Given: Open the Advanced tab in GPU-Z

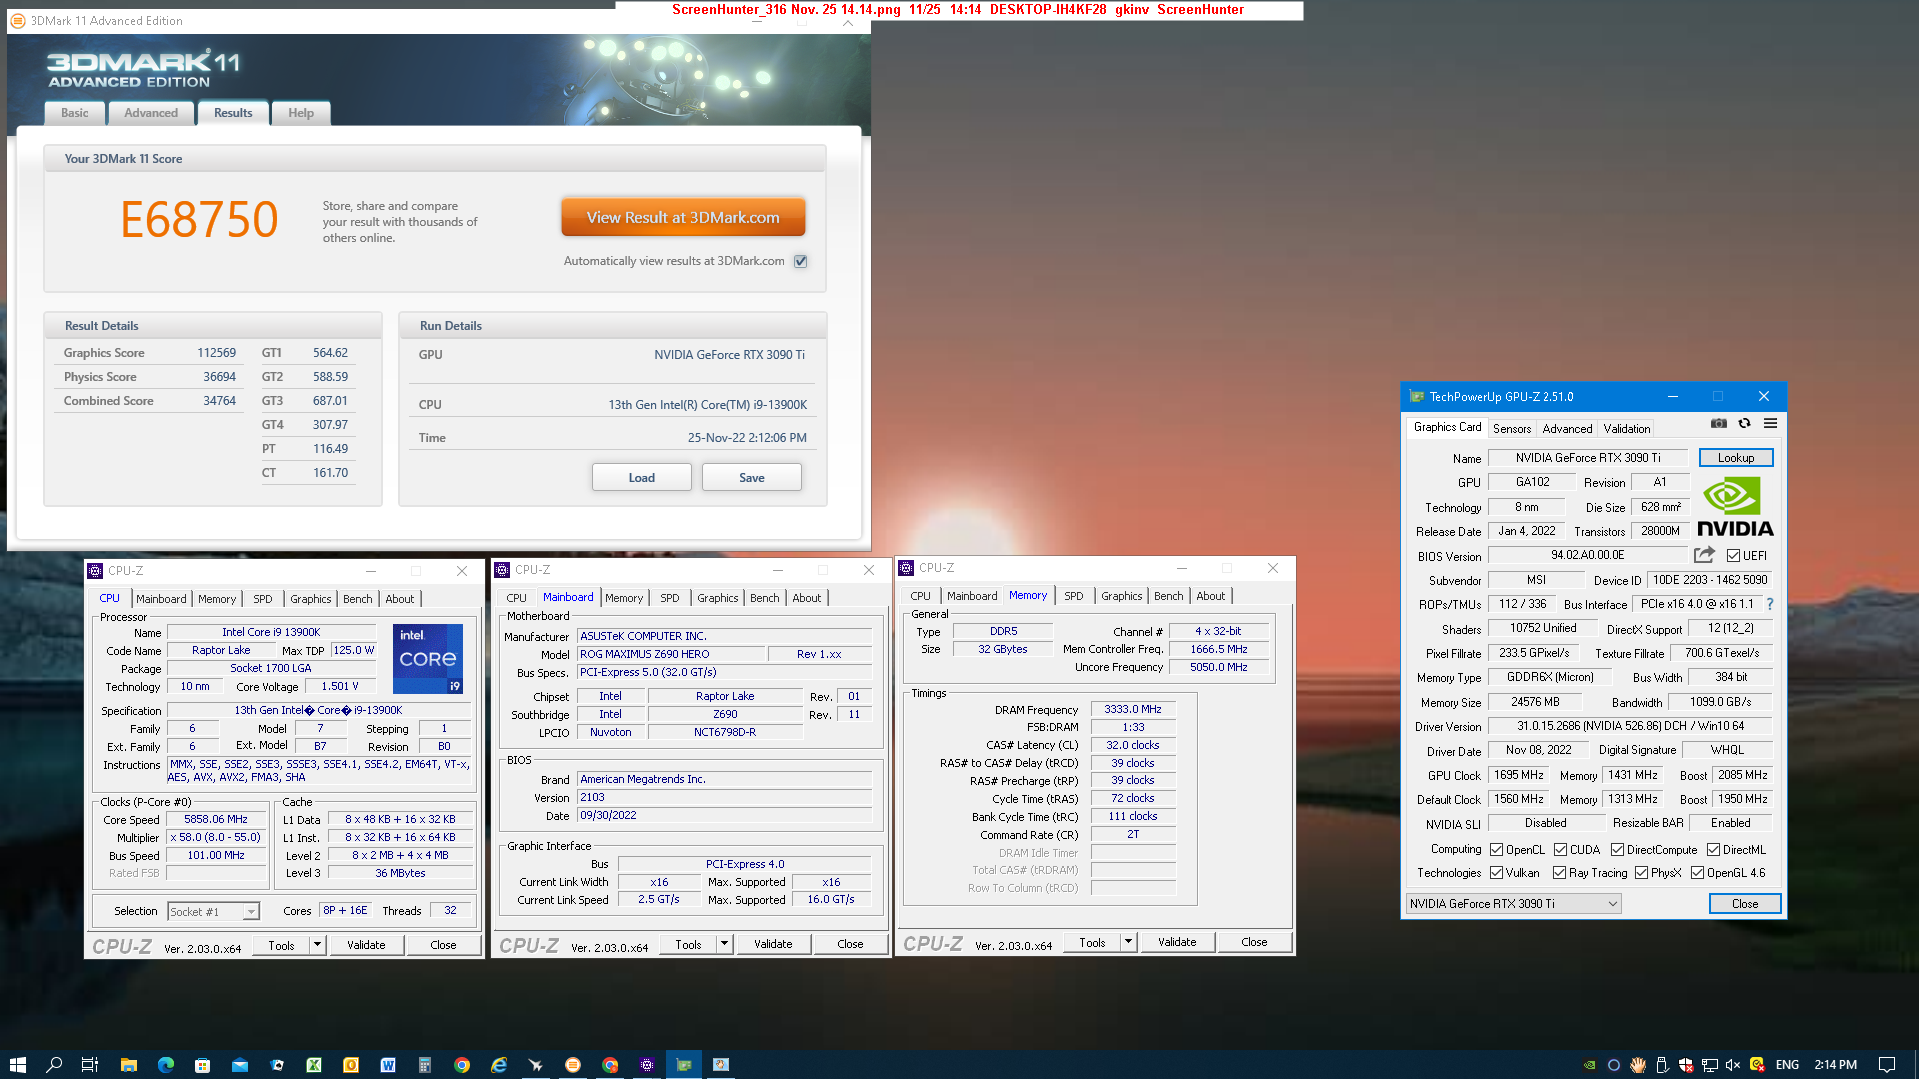Looking at the screenshot, I should [1566, 428].
